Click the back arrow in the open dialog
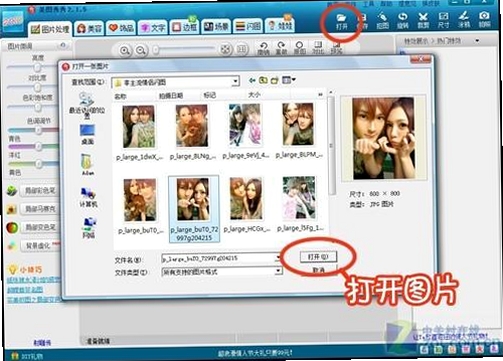Viewport: 503px width, 361px height. coord(252,80)
